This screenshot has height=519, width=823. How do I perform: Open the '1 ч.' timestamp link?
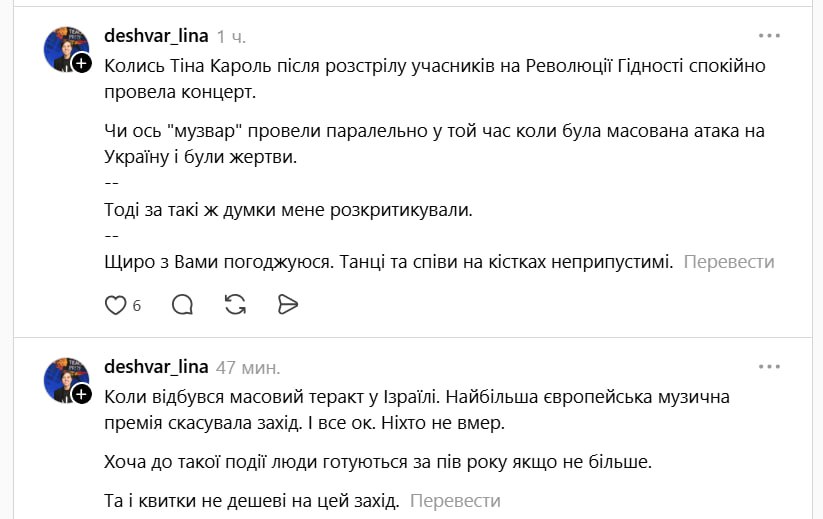coord(231,37)
